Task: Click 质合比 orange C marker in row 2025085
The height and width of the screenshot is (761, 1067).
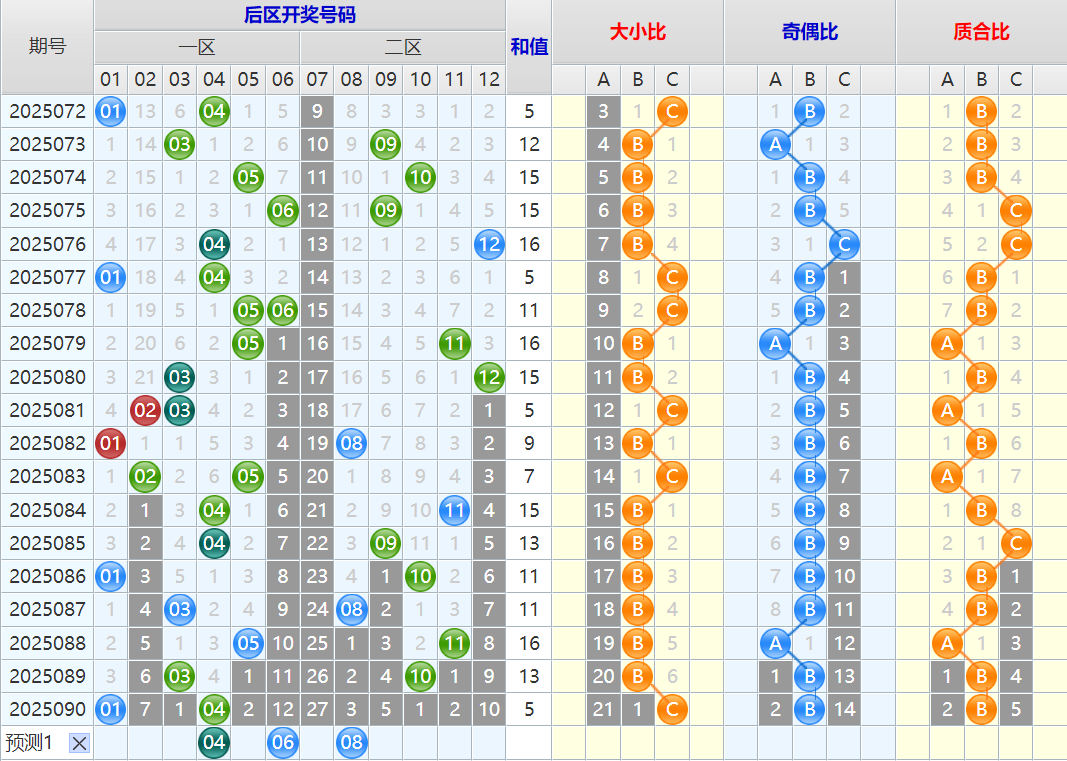Action: pos(1016,543)
